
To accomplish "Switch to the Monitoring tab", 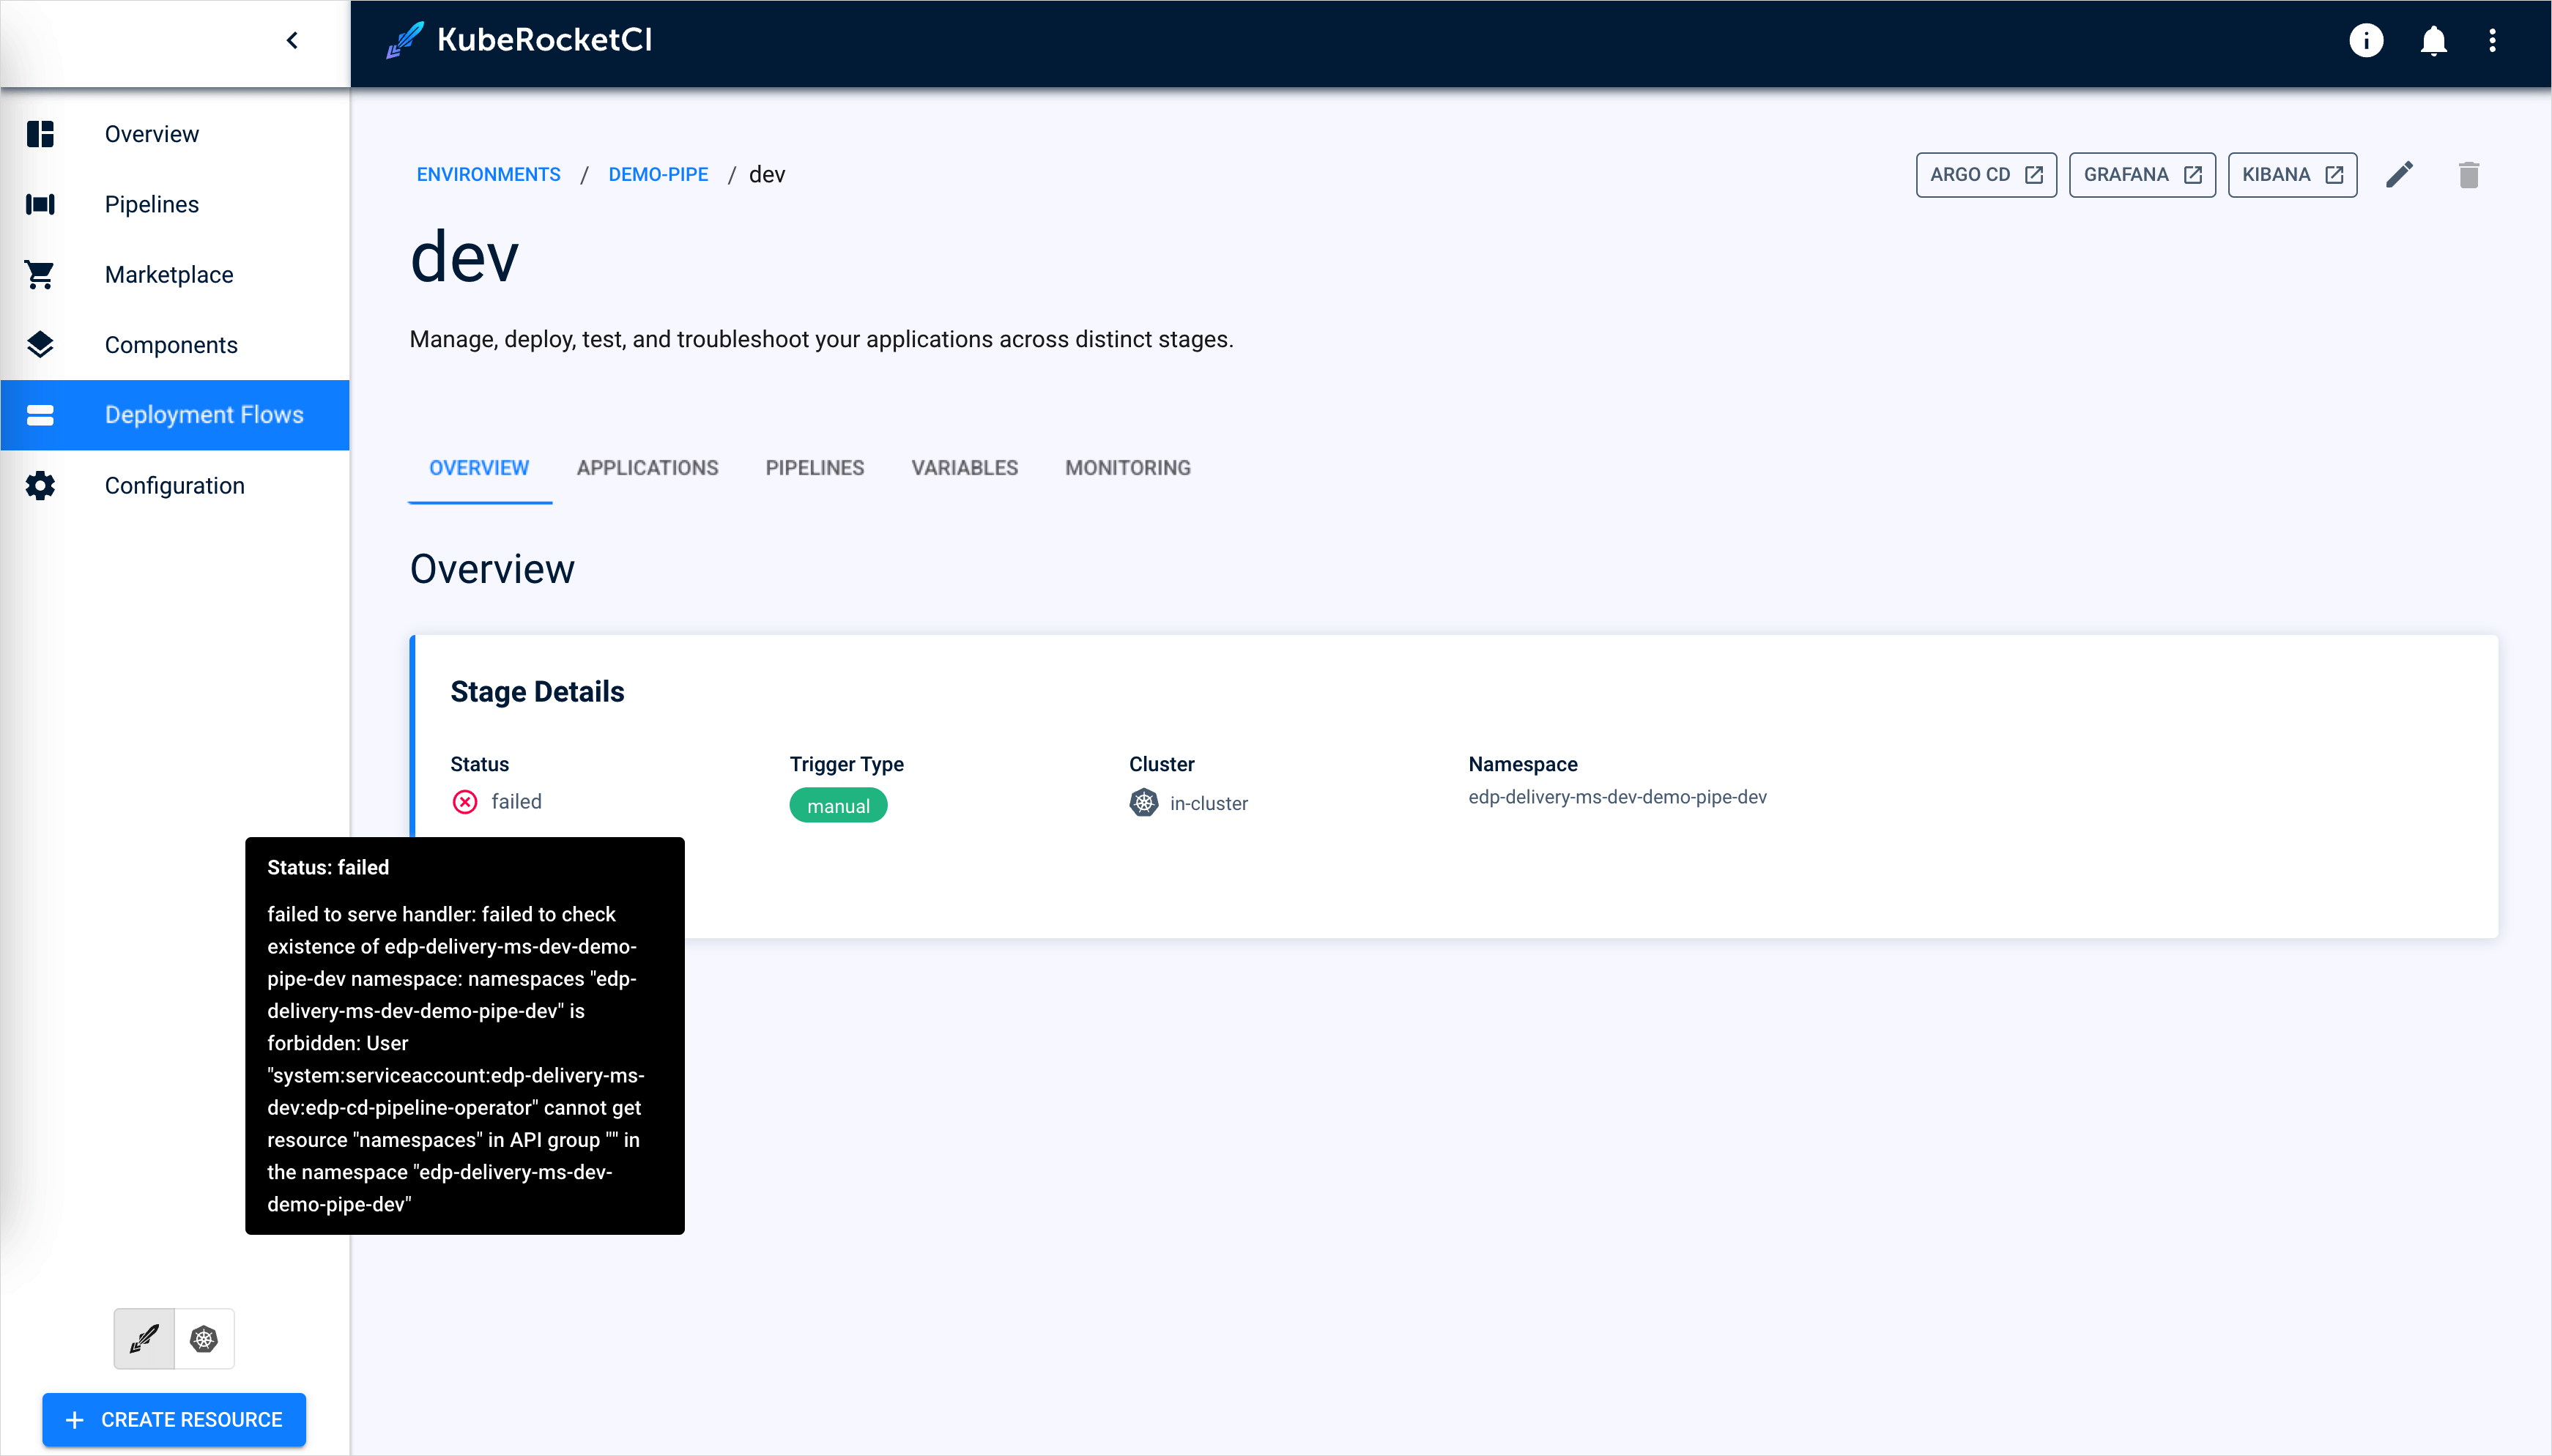I will tap(1127, 468).
